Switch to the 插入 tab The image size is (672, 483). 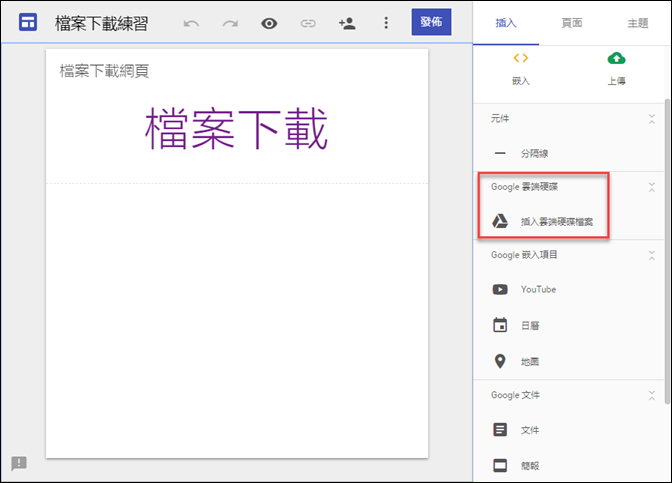pos(506,23)
